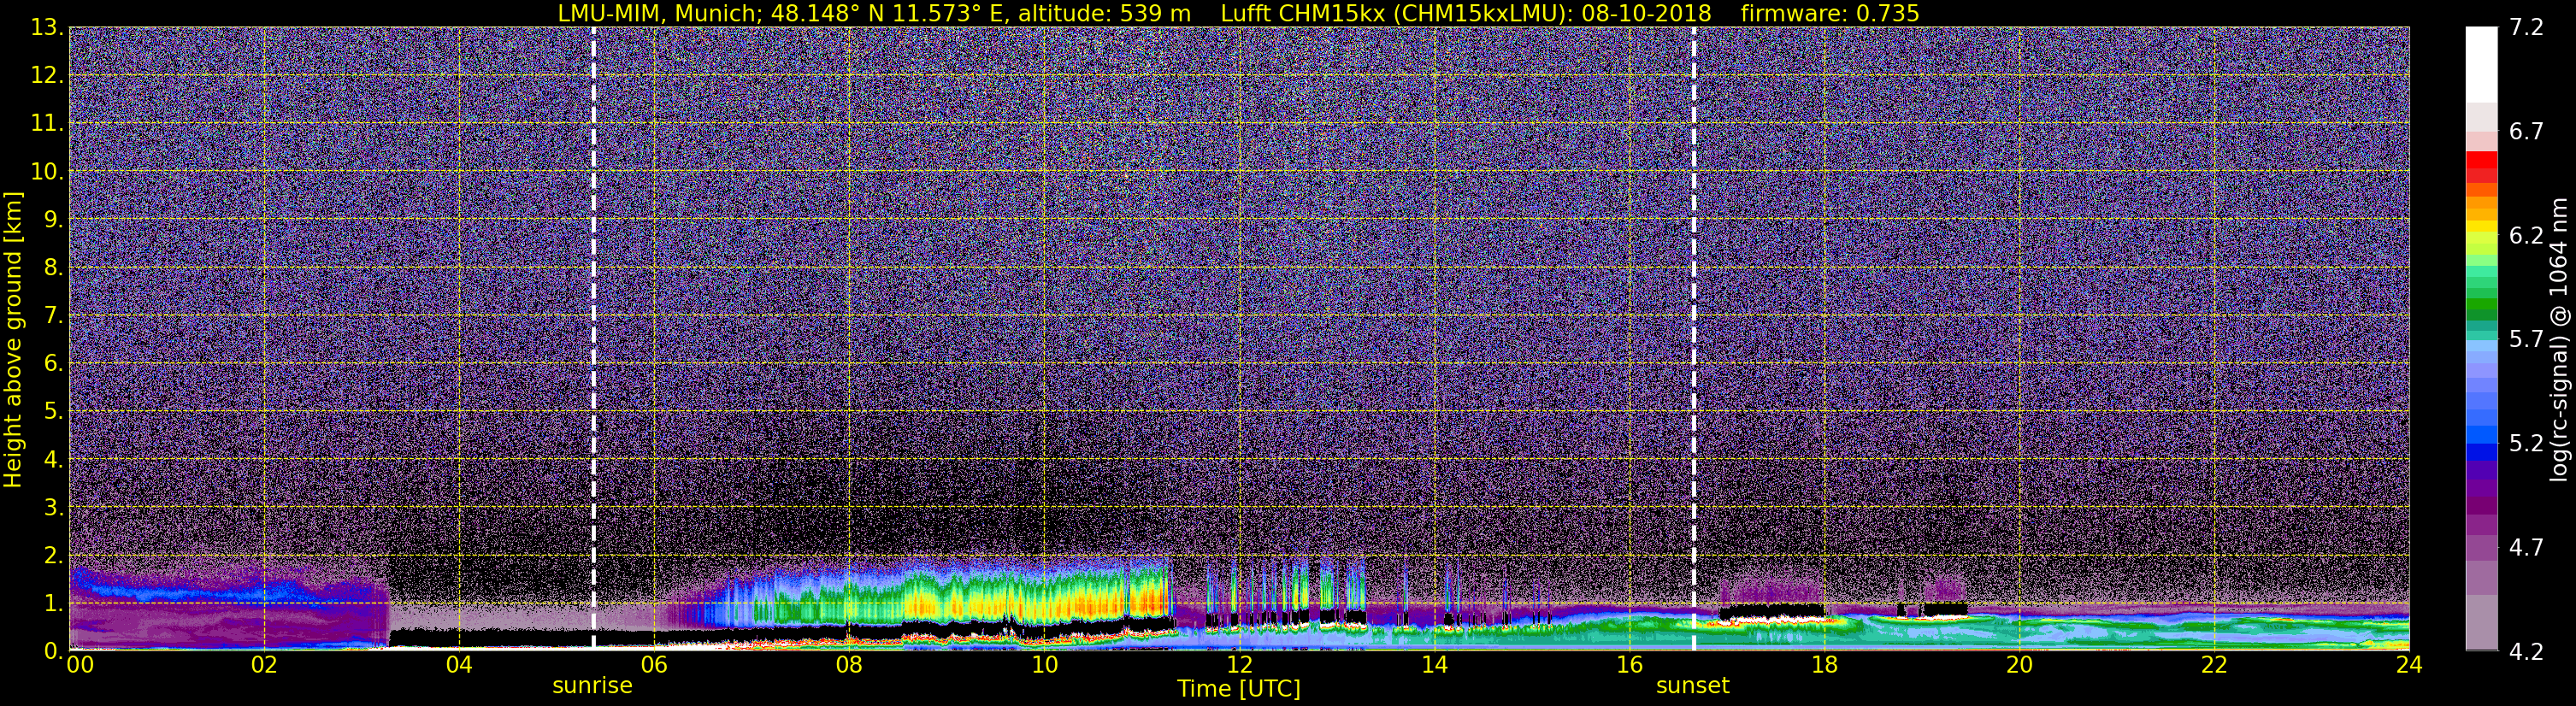This screenshot has width=2576, height=706.
Task: Click the height axis tick '7.'
Action: (53, 316)
